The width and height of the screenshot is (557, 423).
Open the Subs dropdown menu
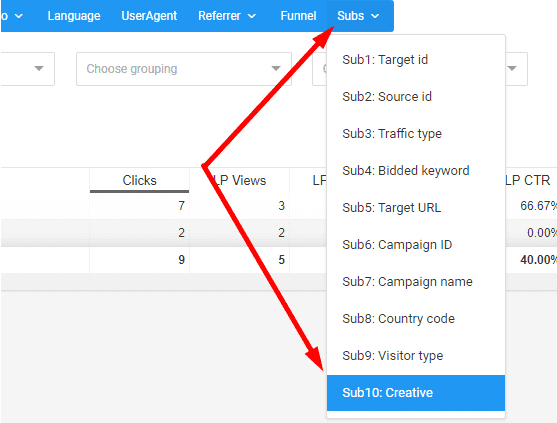tap(358, 16)
